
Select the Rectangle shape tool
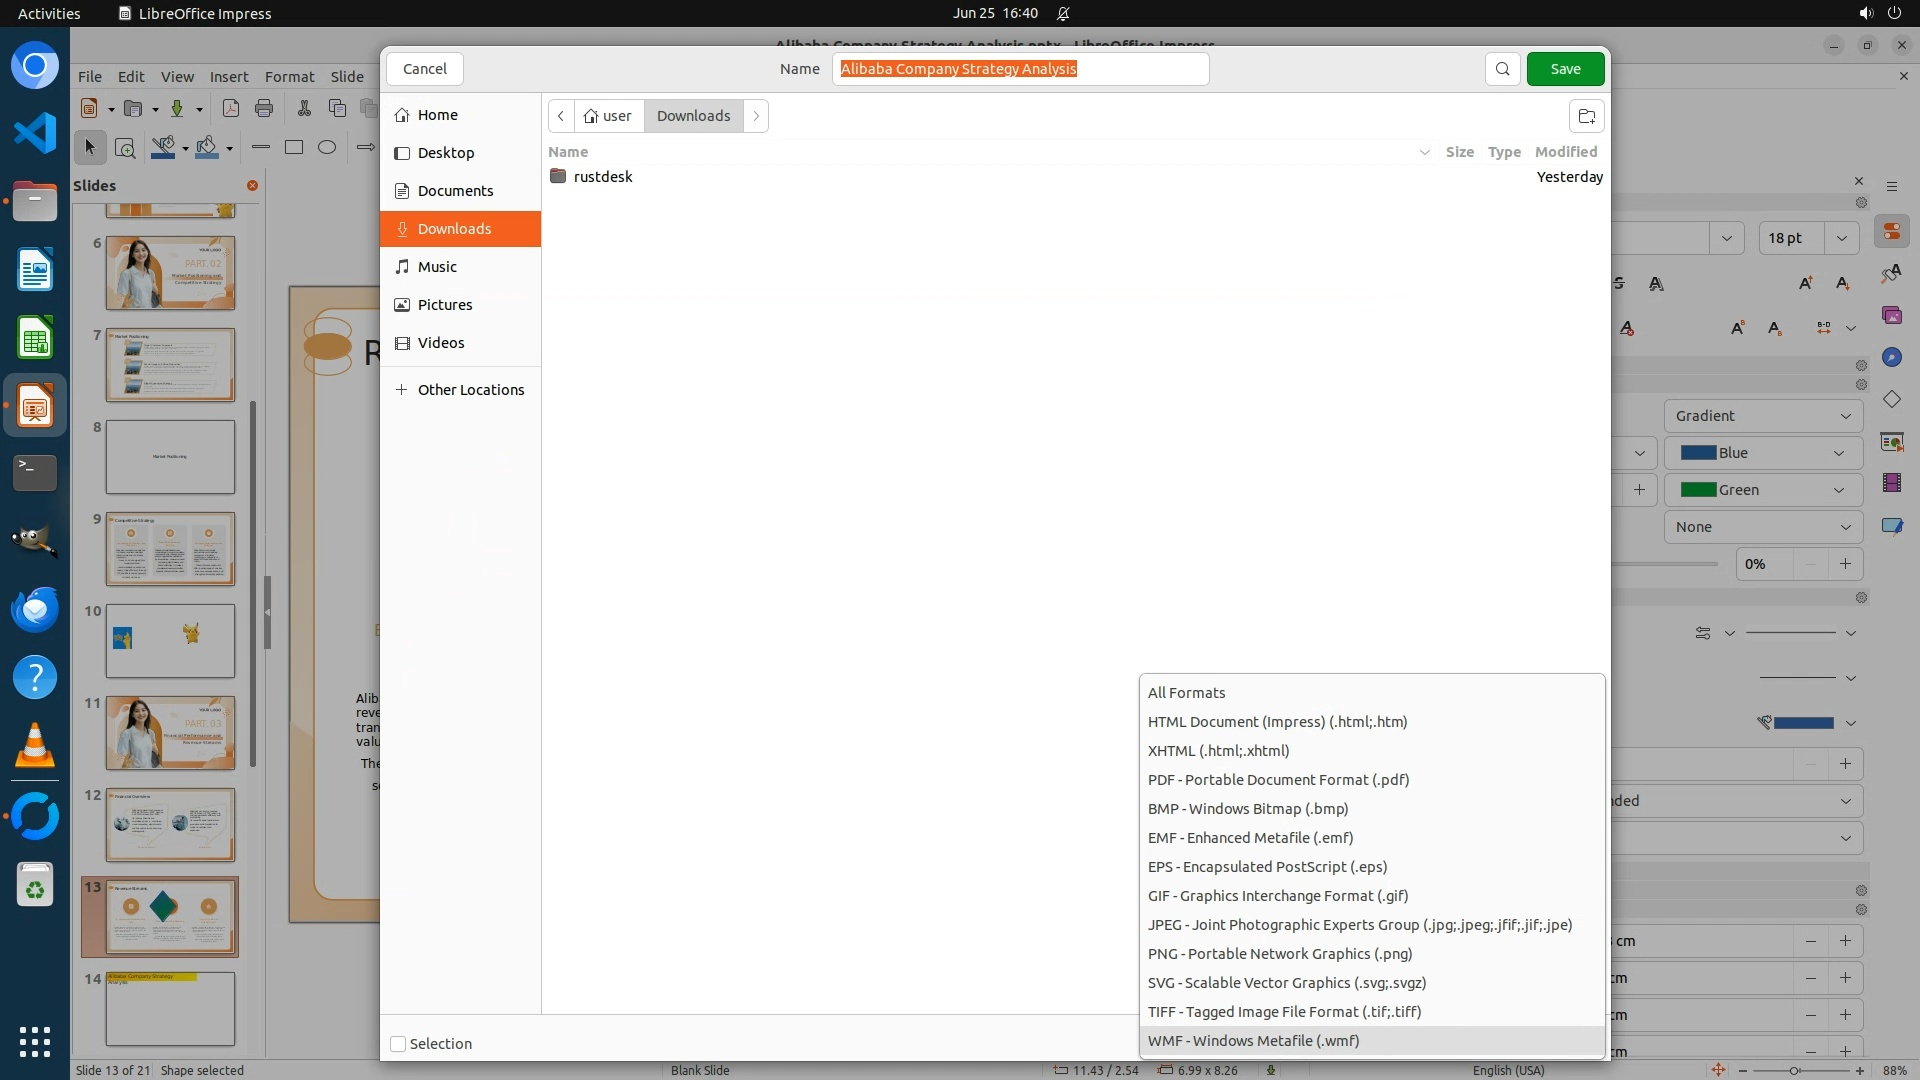pos(293,147)
